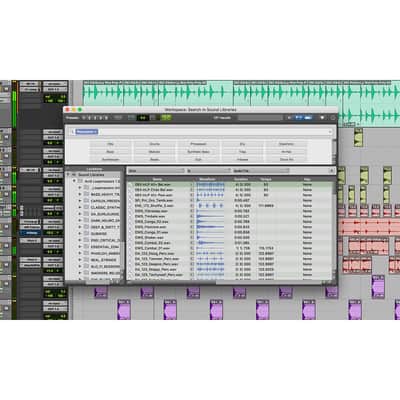The image size is (400, 400).
Task: Click speaker icon on EWS_Conga_01.wav row
Action: pos(192,232)
